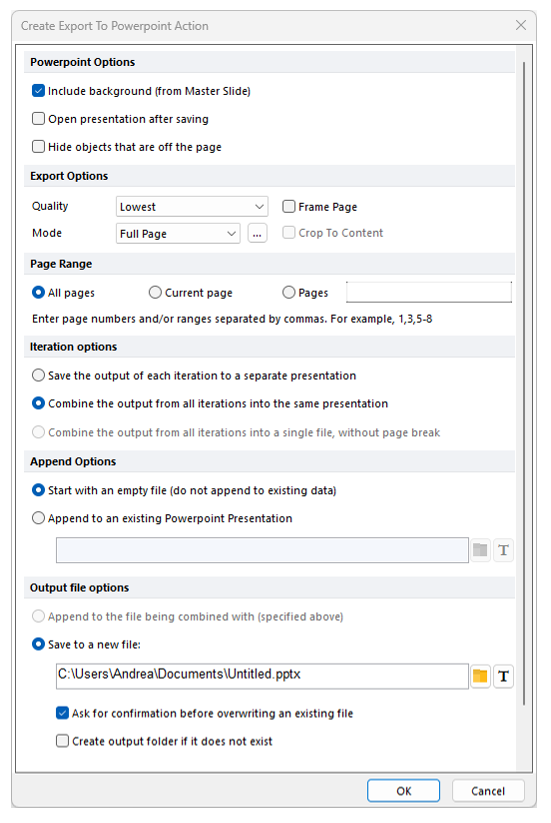Enable Hide objects that are off the page

point(38,146)
